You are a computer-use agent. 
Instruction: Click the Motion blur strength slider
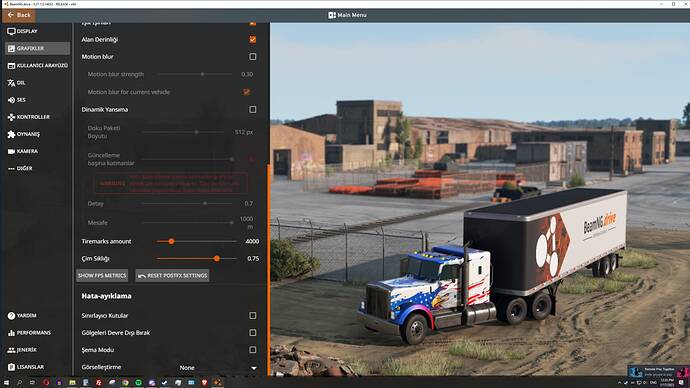pyautogui.click(x=195, y=74)
